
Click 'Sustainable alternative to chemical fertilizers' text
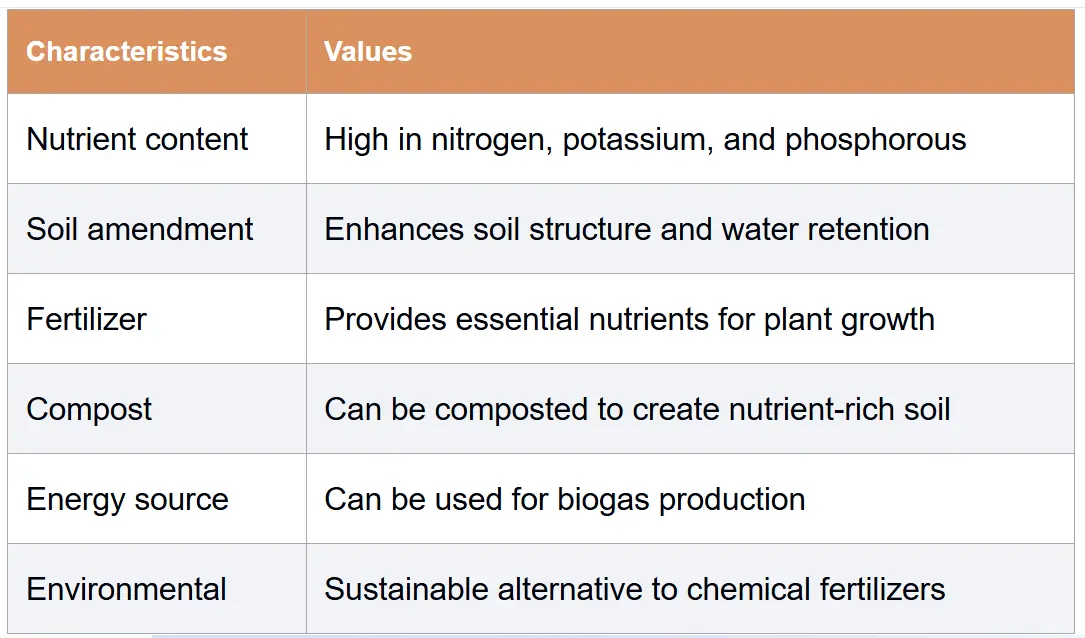(x=635, y=589)
